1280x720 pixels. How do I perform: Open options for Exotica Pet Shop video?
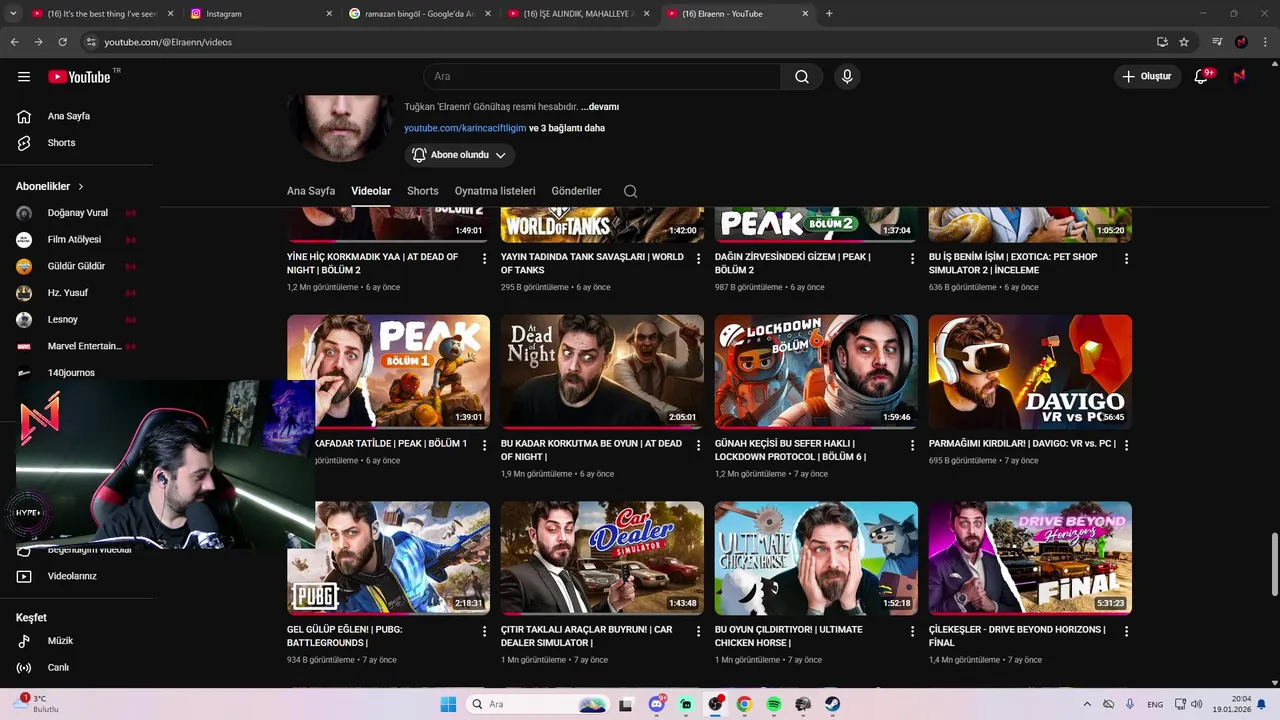[x=1126, y=258]
